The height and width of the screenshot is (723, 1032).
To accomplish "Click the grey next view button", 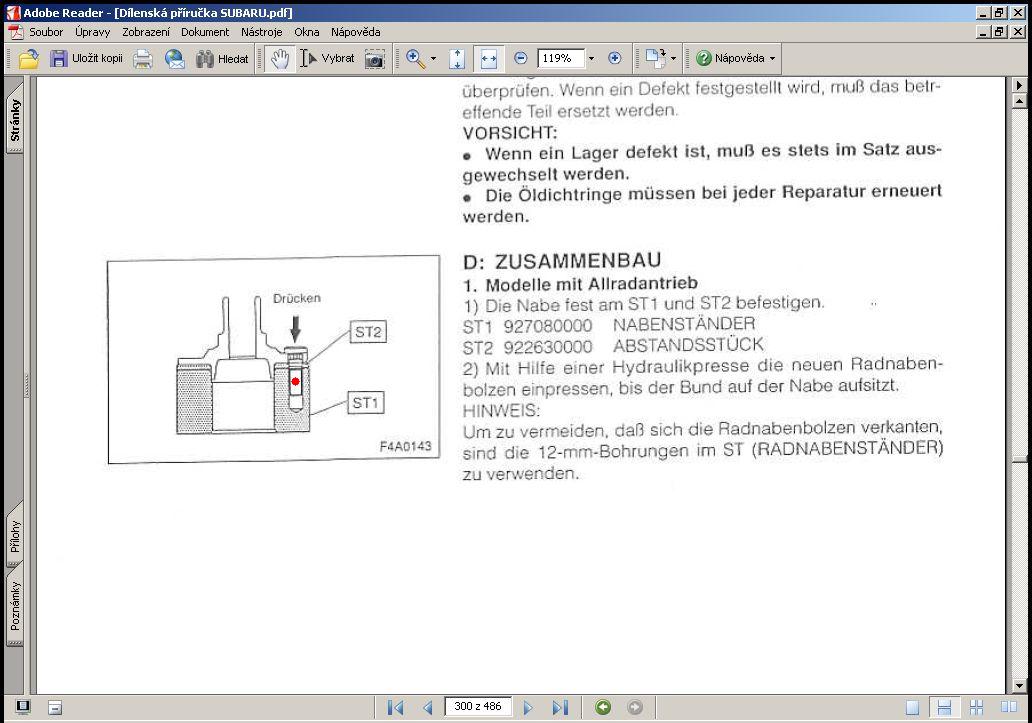I will coord(634,707).
